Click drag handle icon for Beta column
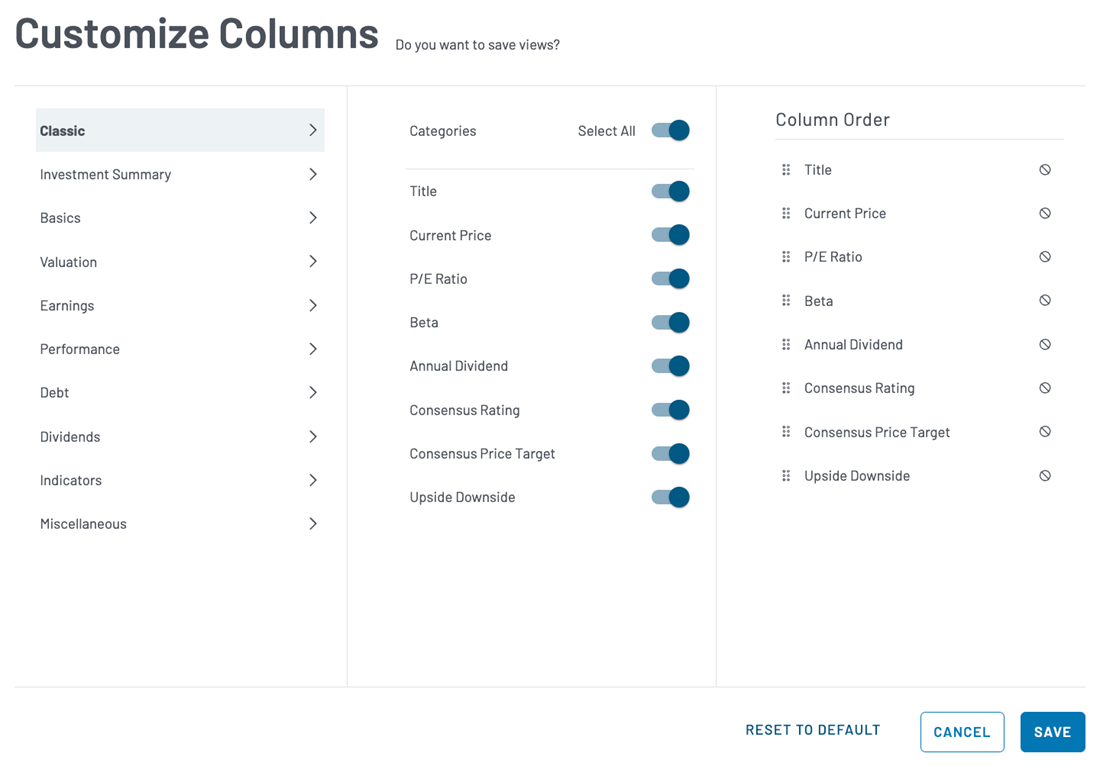Image resolution: width=1100 pixels, height=766 pixels. point(786,300)
